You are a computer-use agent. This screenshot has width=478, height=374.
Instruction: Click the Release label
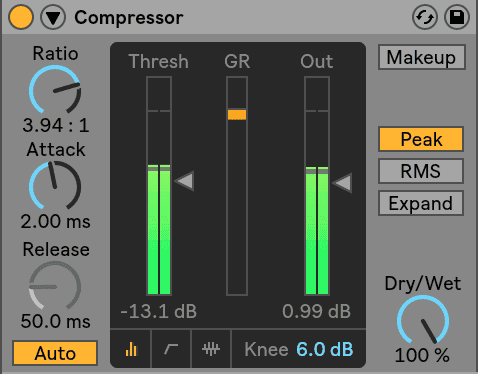point(56,249)
